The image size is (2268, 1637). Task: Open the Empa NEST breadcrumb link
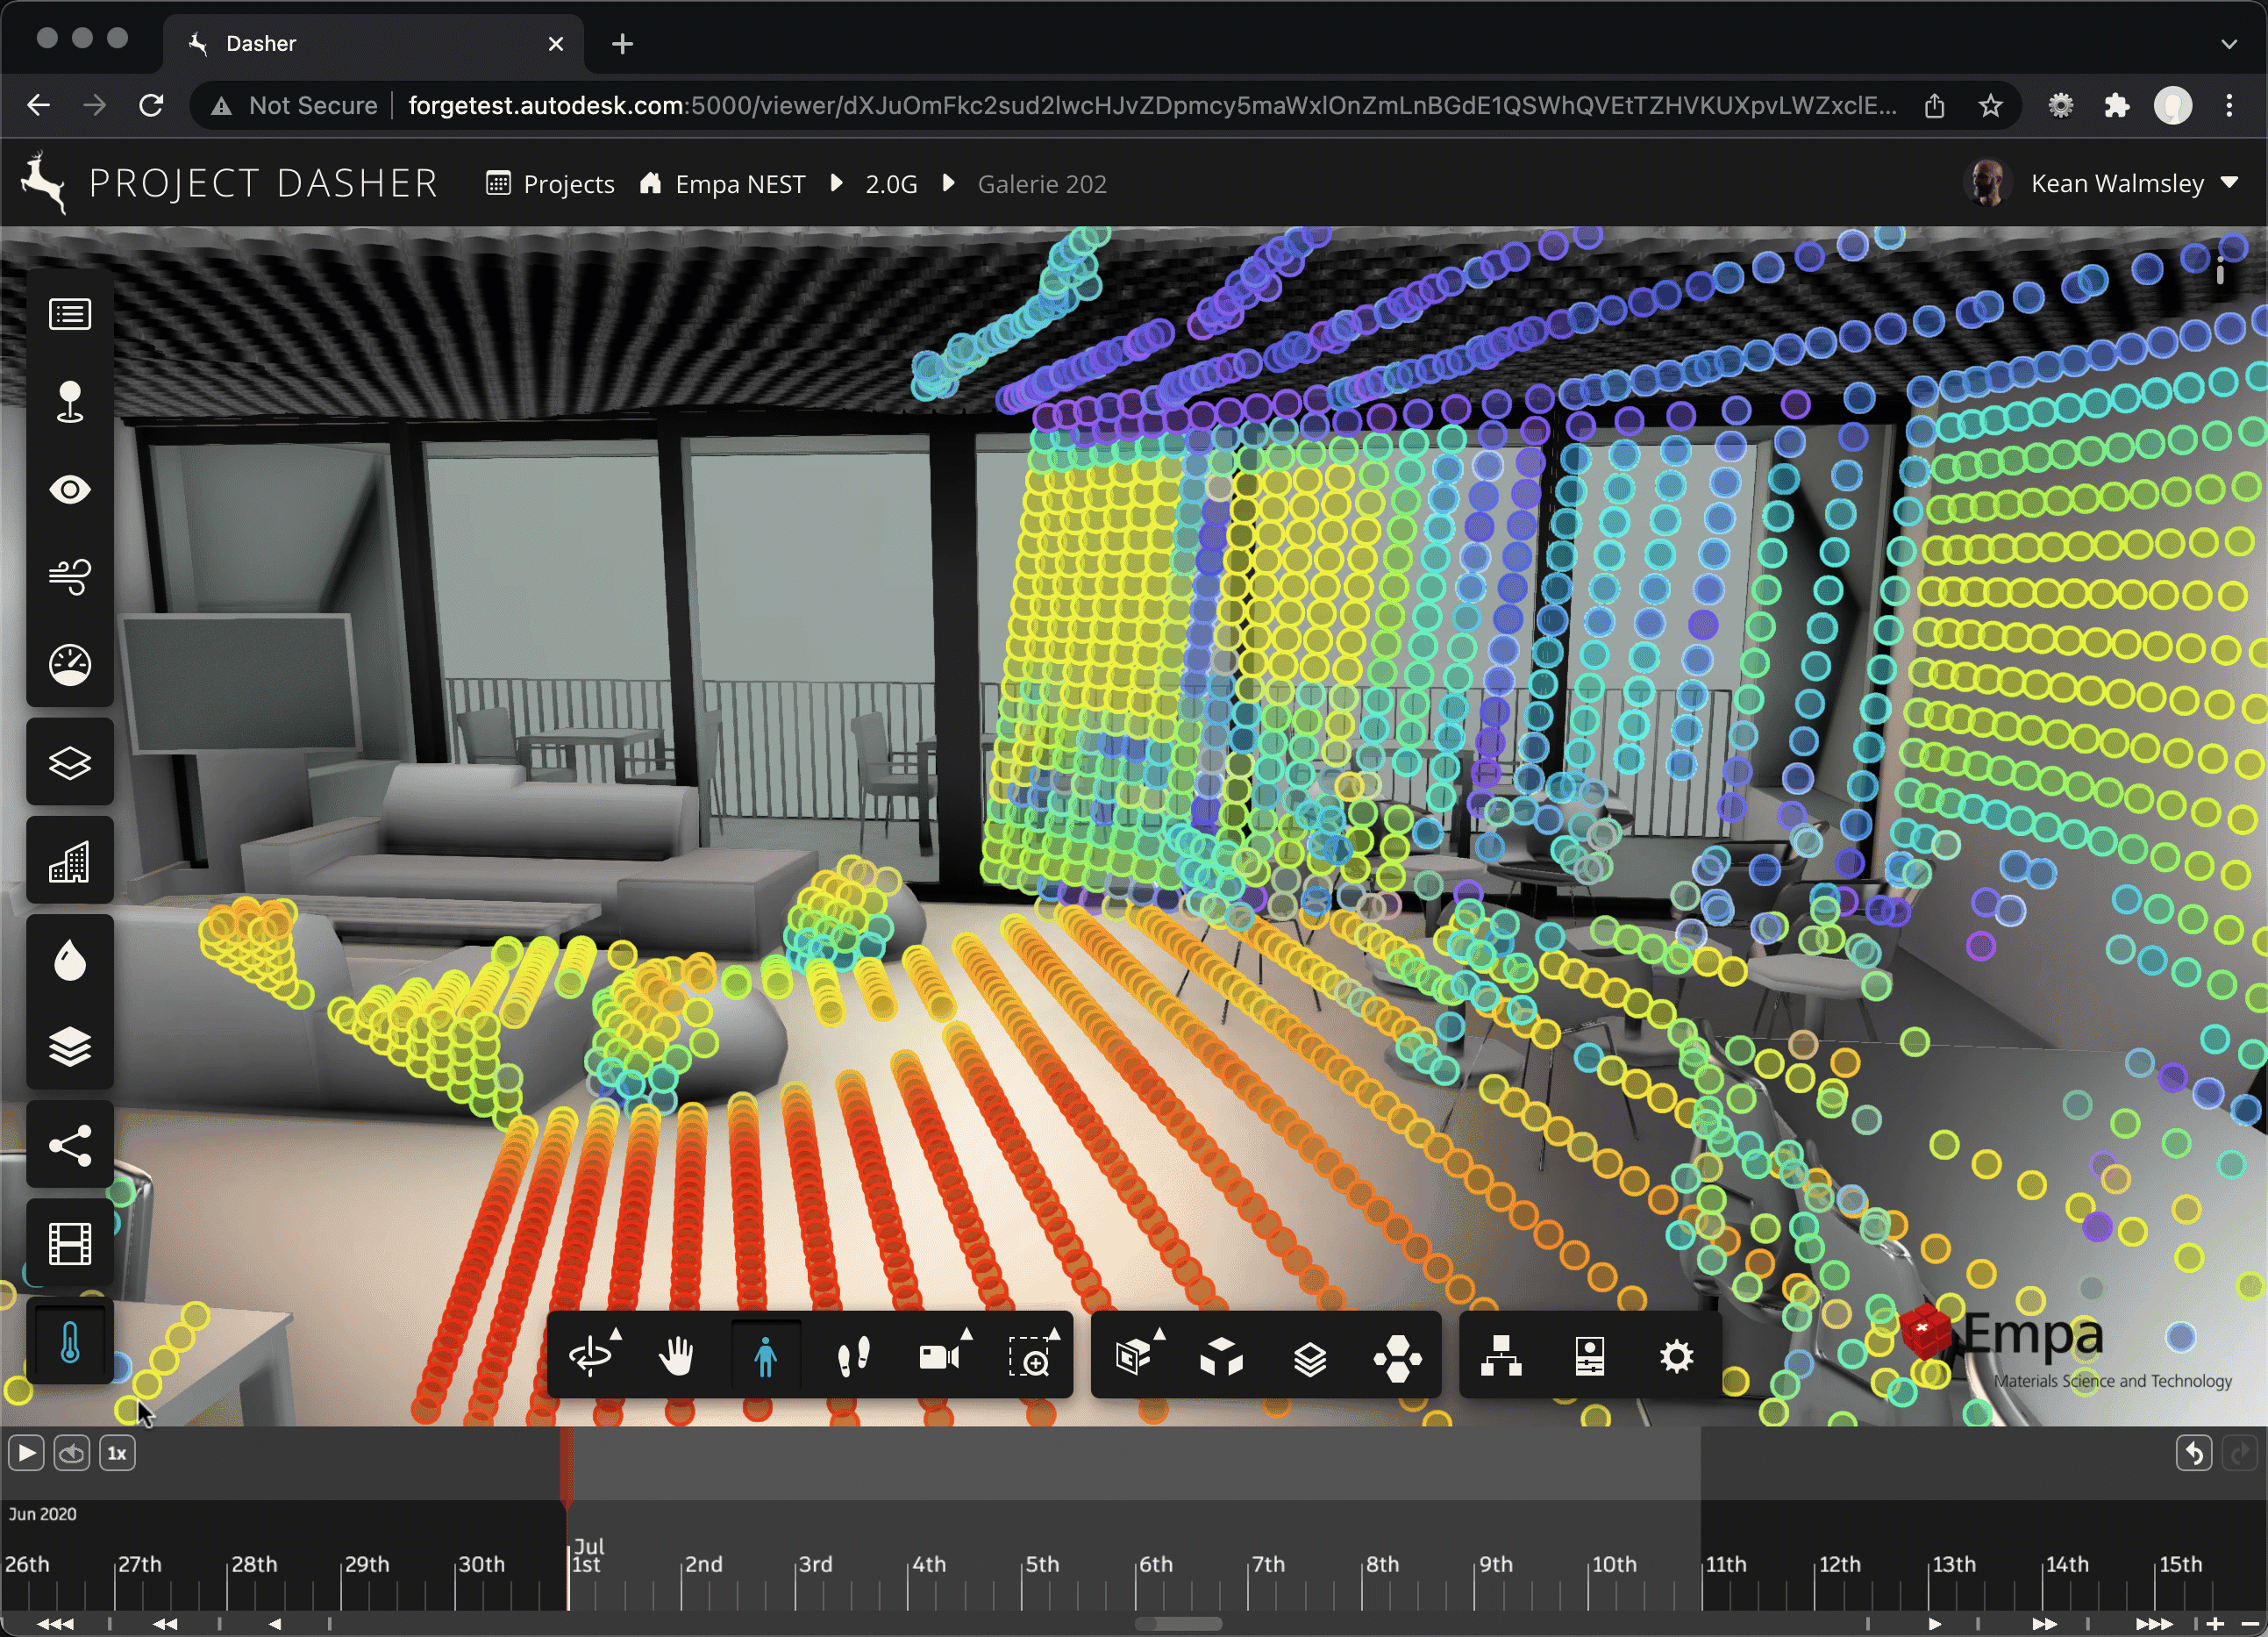[x=739, y=183]
